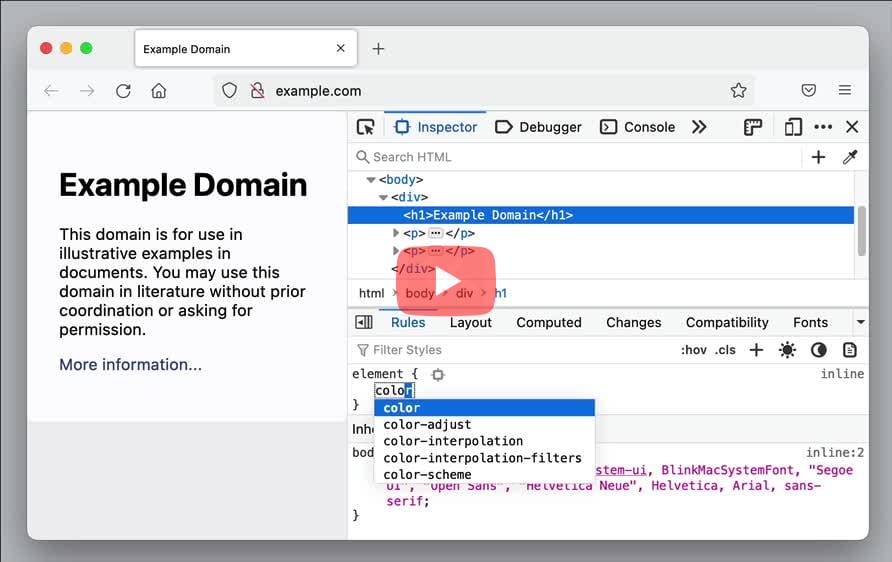Click the element rule selector highlighter icon
This screenshot has width=892, height=562.
click(x=437, y=374)
